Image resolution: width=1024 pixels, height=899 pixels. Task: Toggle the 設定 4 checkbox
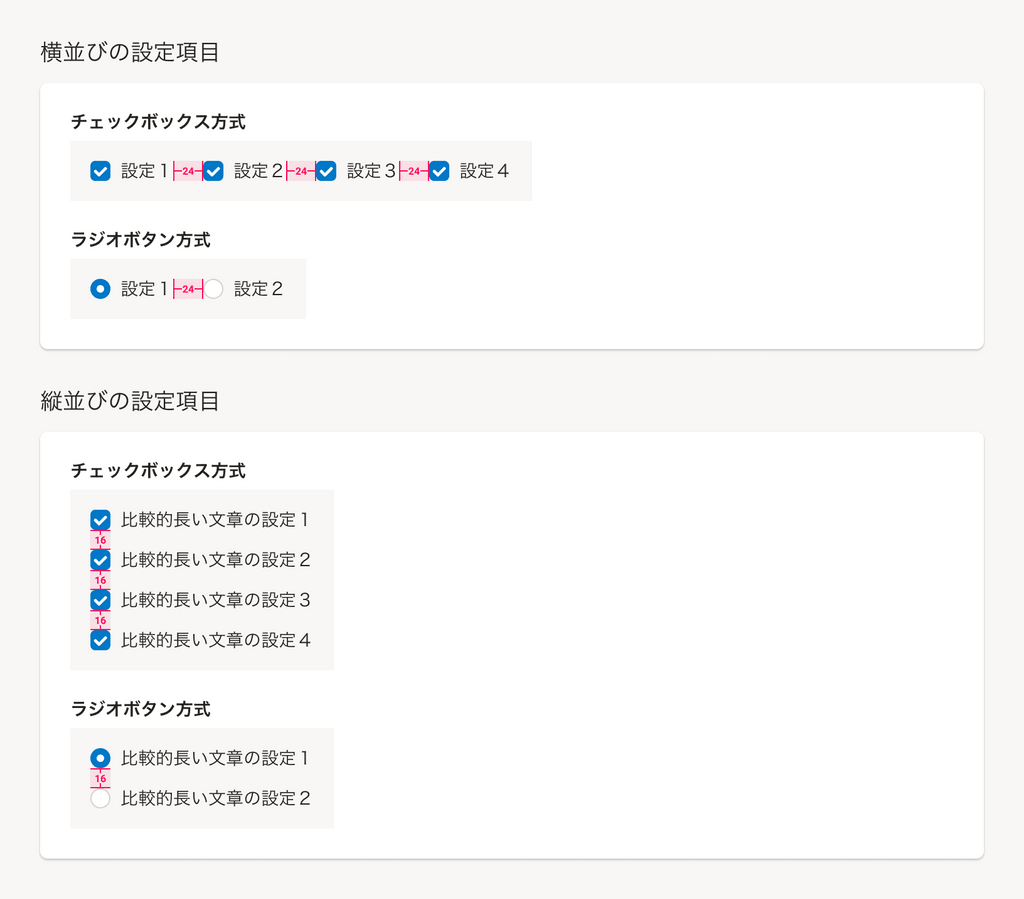(439, 171)
